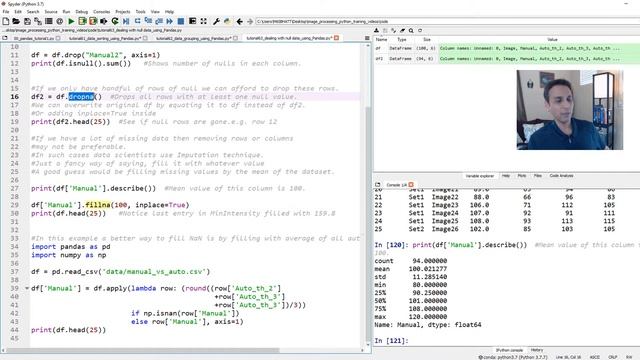Click the Find in files @ icon
Screen dimensions: 640x360
point(60,21)
